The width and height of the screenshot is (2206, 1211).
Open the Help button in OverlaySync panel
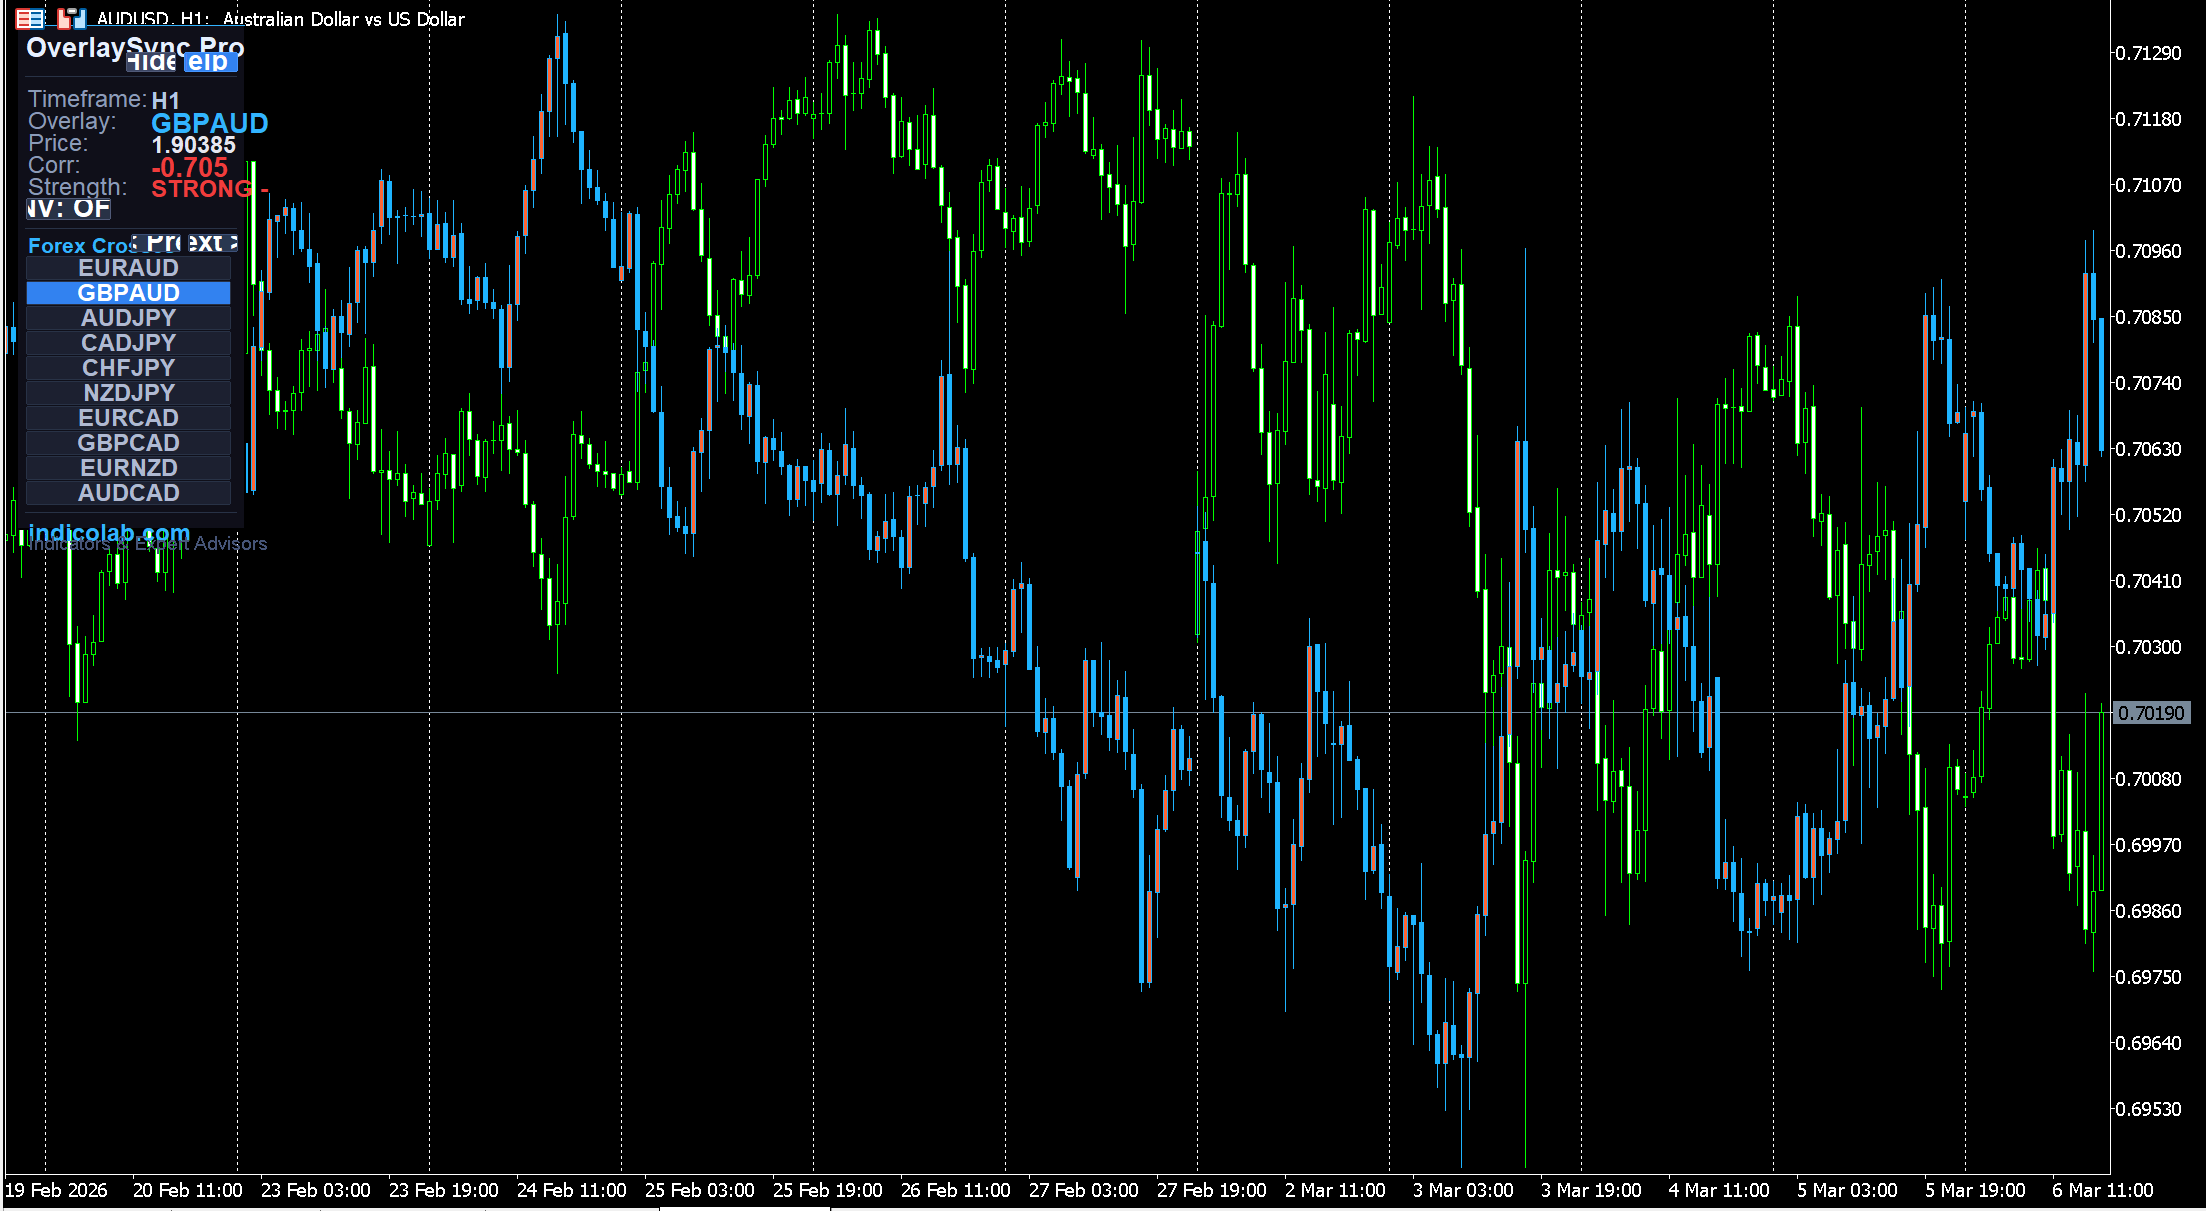point(209,62)
